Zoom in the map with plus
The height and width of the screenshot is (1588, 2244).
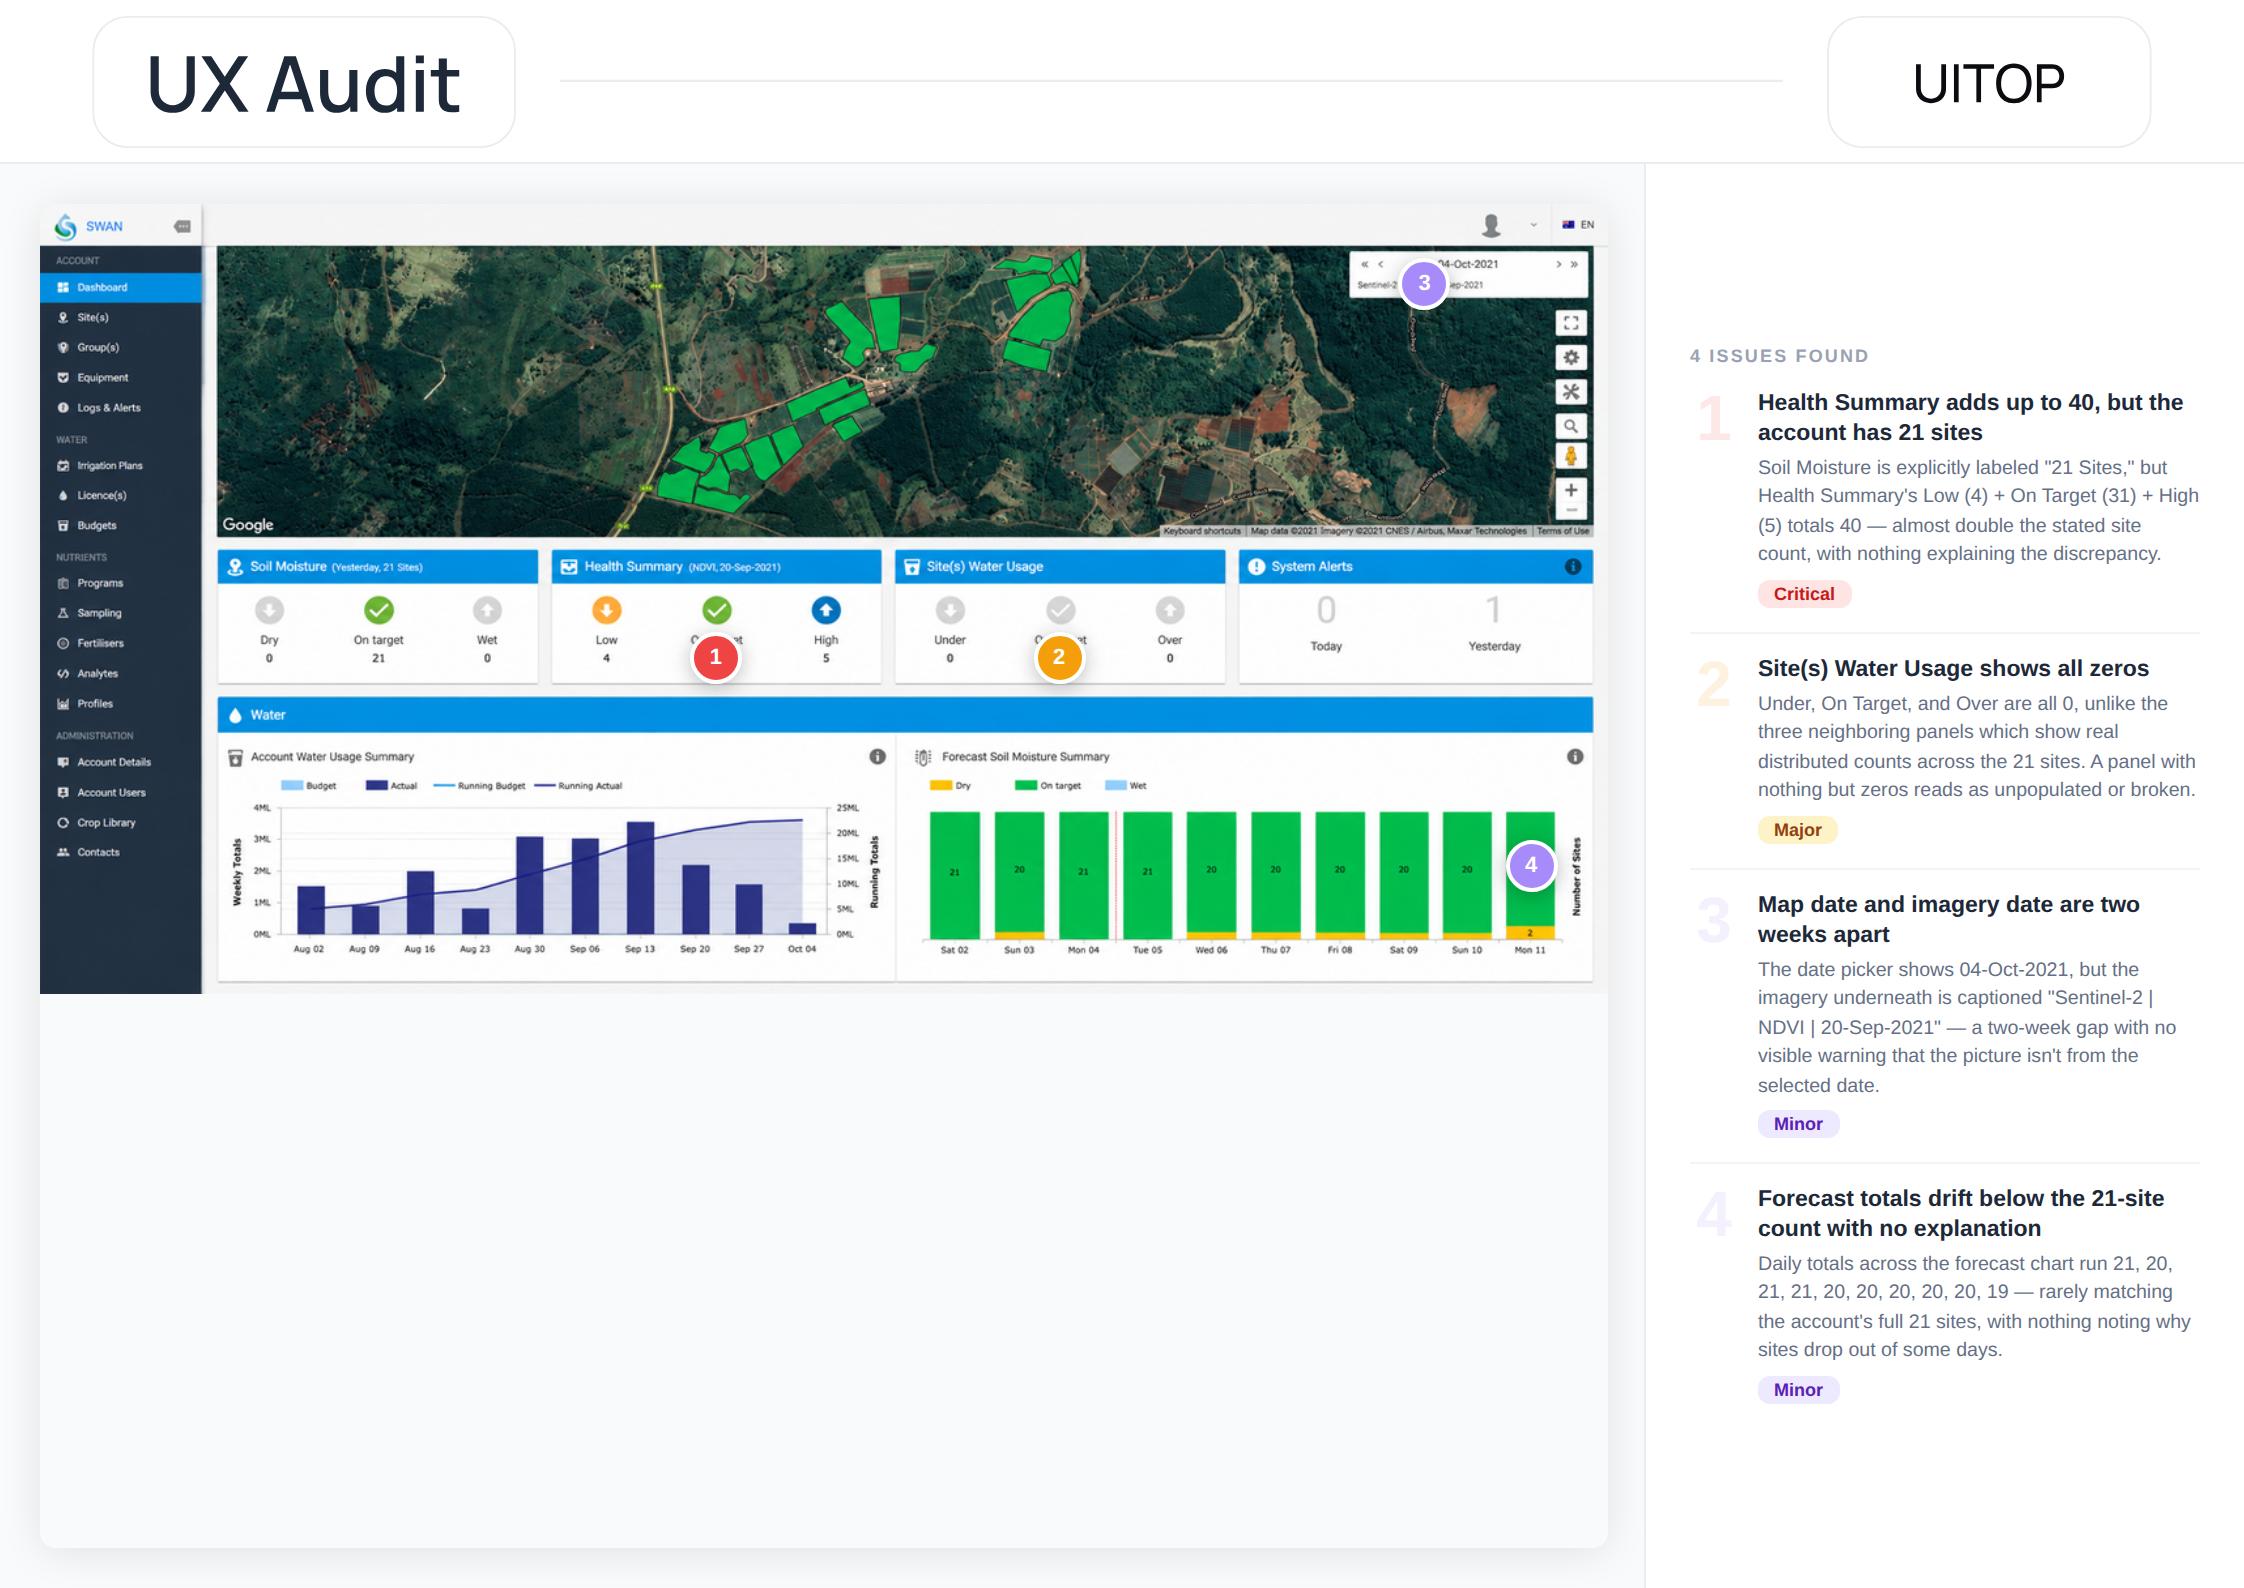pos(1571,490)
